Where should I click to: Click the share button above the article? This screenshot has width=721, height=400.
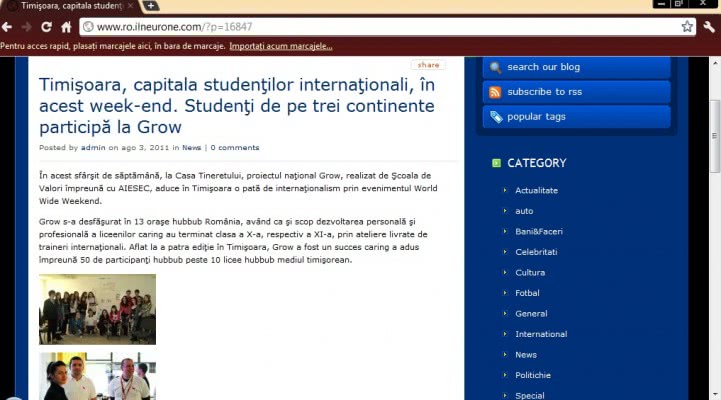(x=428, y=65)
